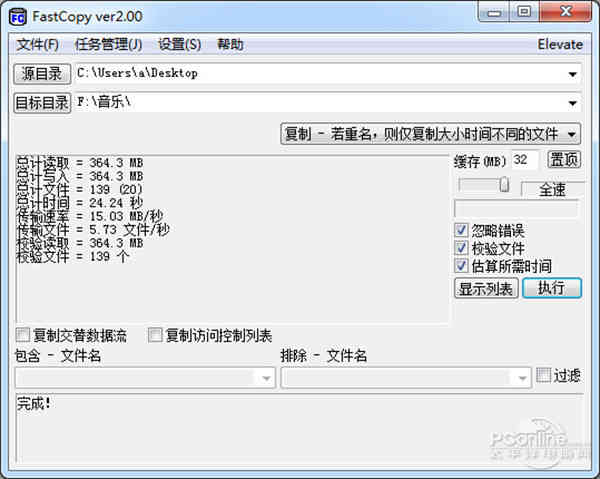Click the 完成! status message
The image size is (600, 479).
(x=34, y=404)
